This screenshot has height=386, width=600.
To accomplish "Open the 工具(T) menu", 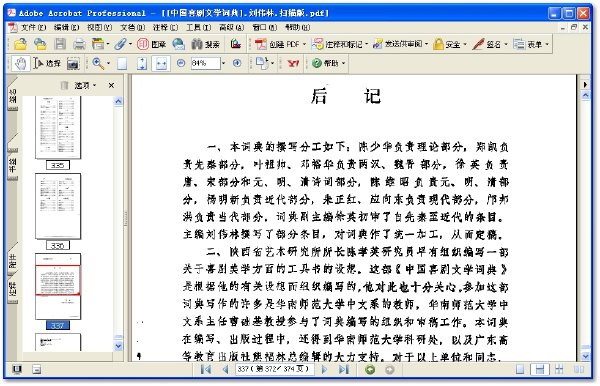I will (x=199, y=27).
